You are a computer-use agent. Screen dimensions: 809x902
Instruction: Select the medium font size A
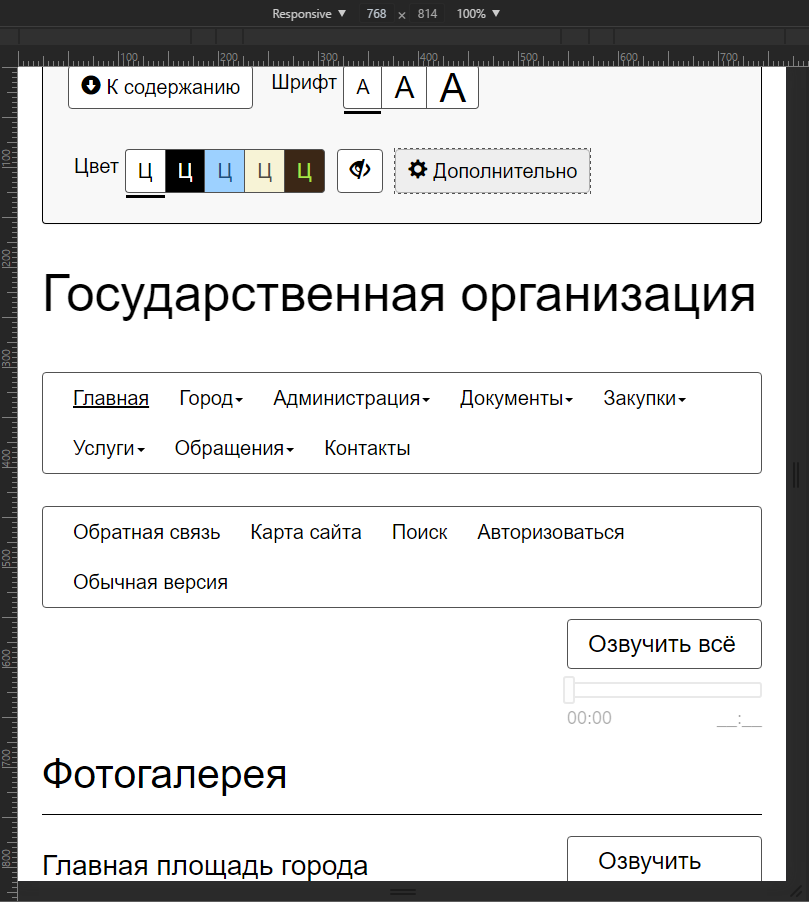point(404,88)
